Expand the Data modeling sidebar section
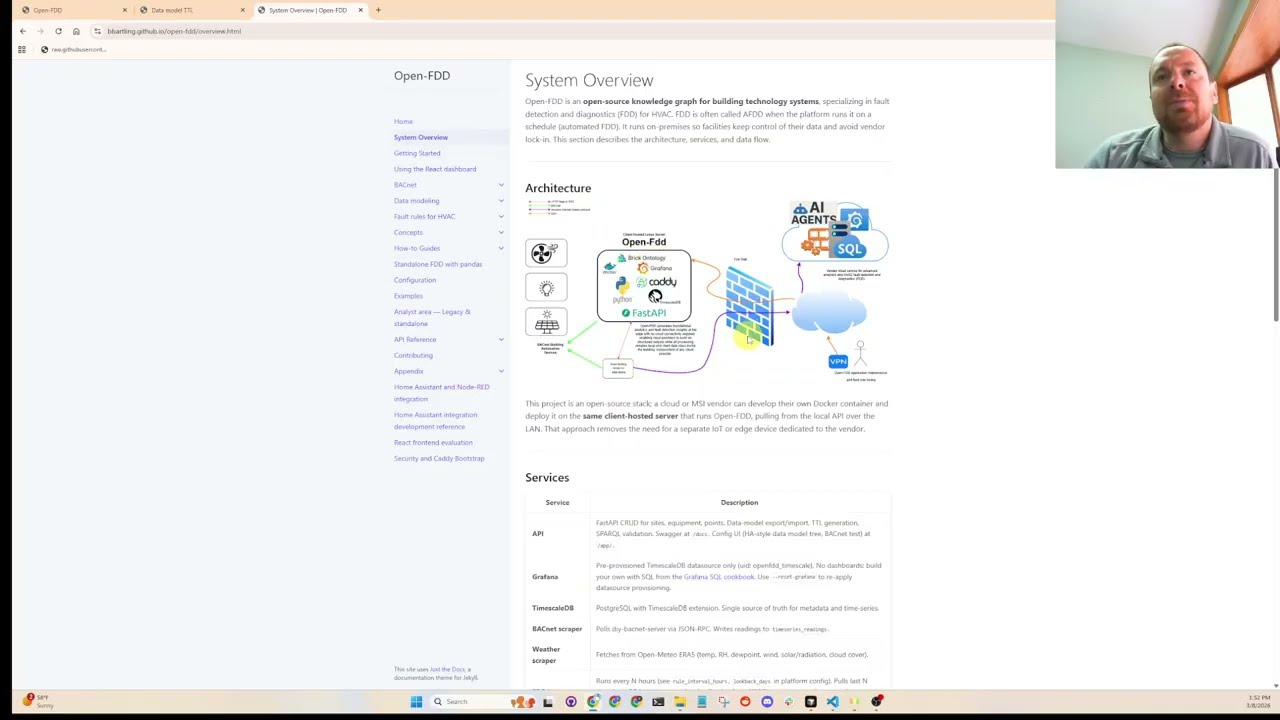 tap(501, 201)
